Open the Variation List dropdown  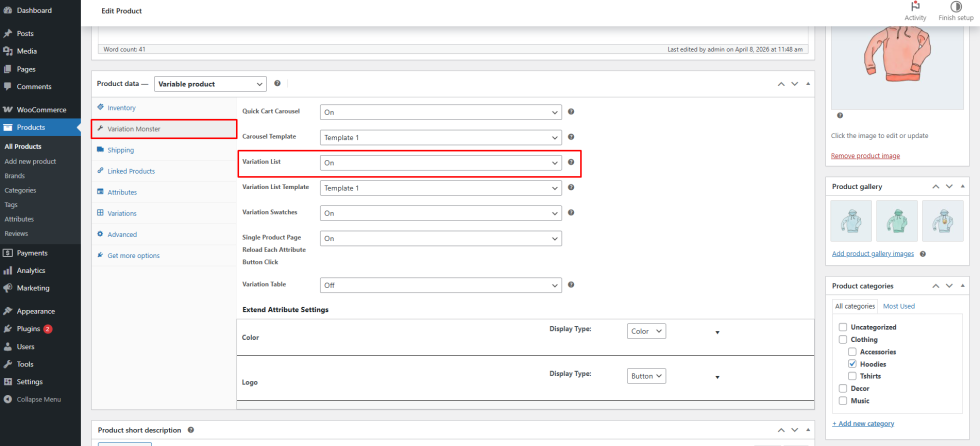click(x=440, y=162)
